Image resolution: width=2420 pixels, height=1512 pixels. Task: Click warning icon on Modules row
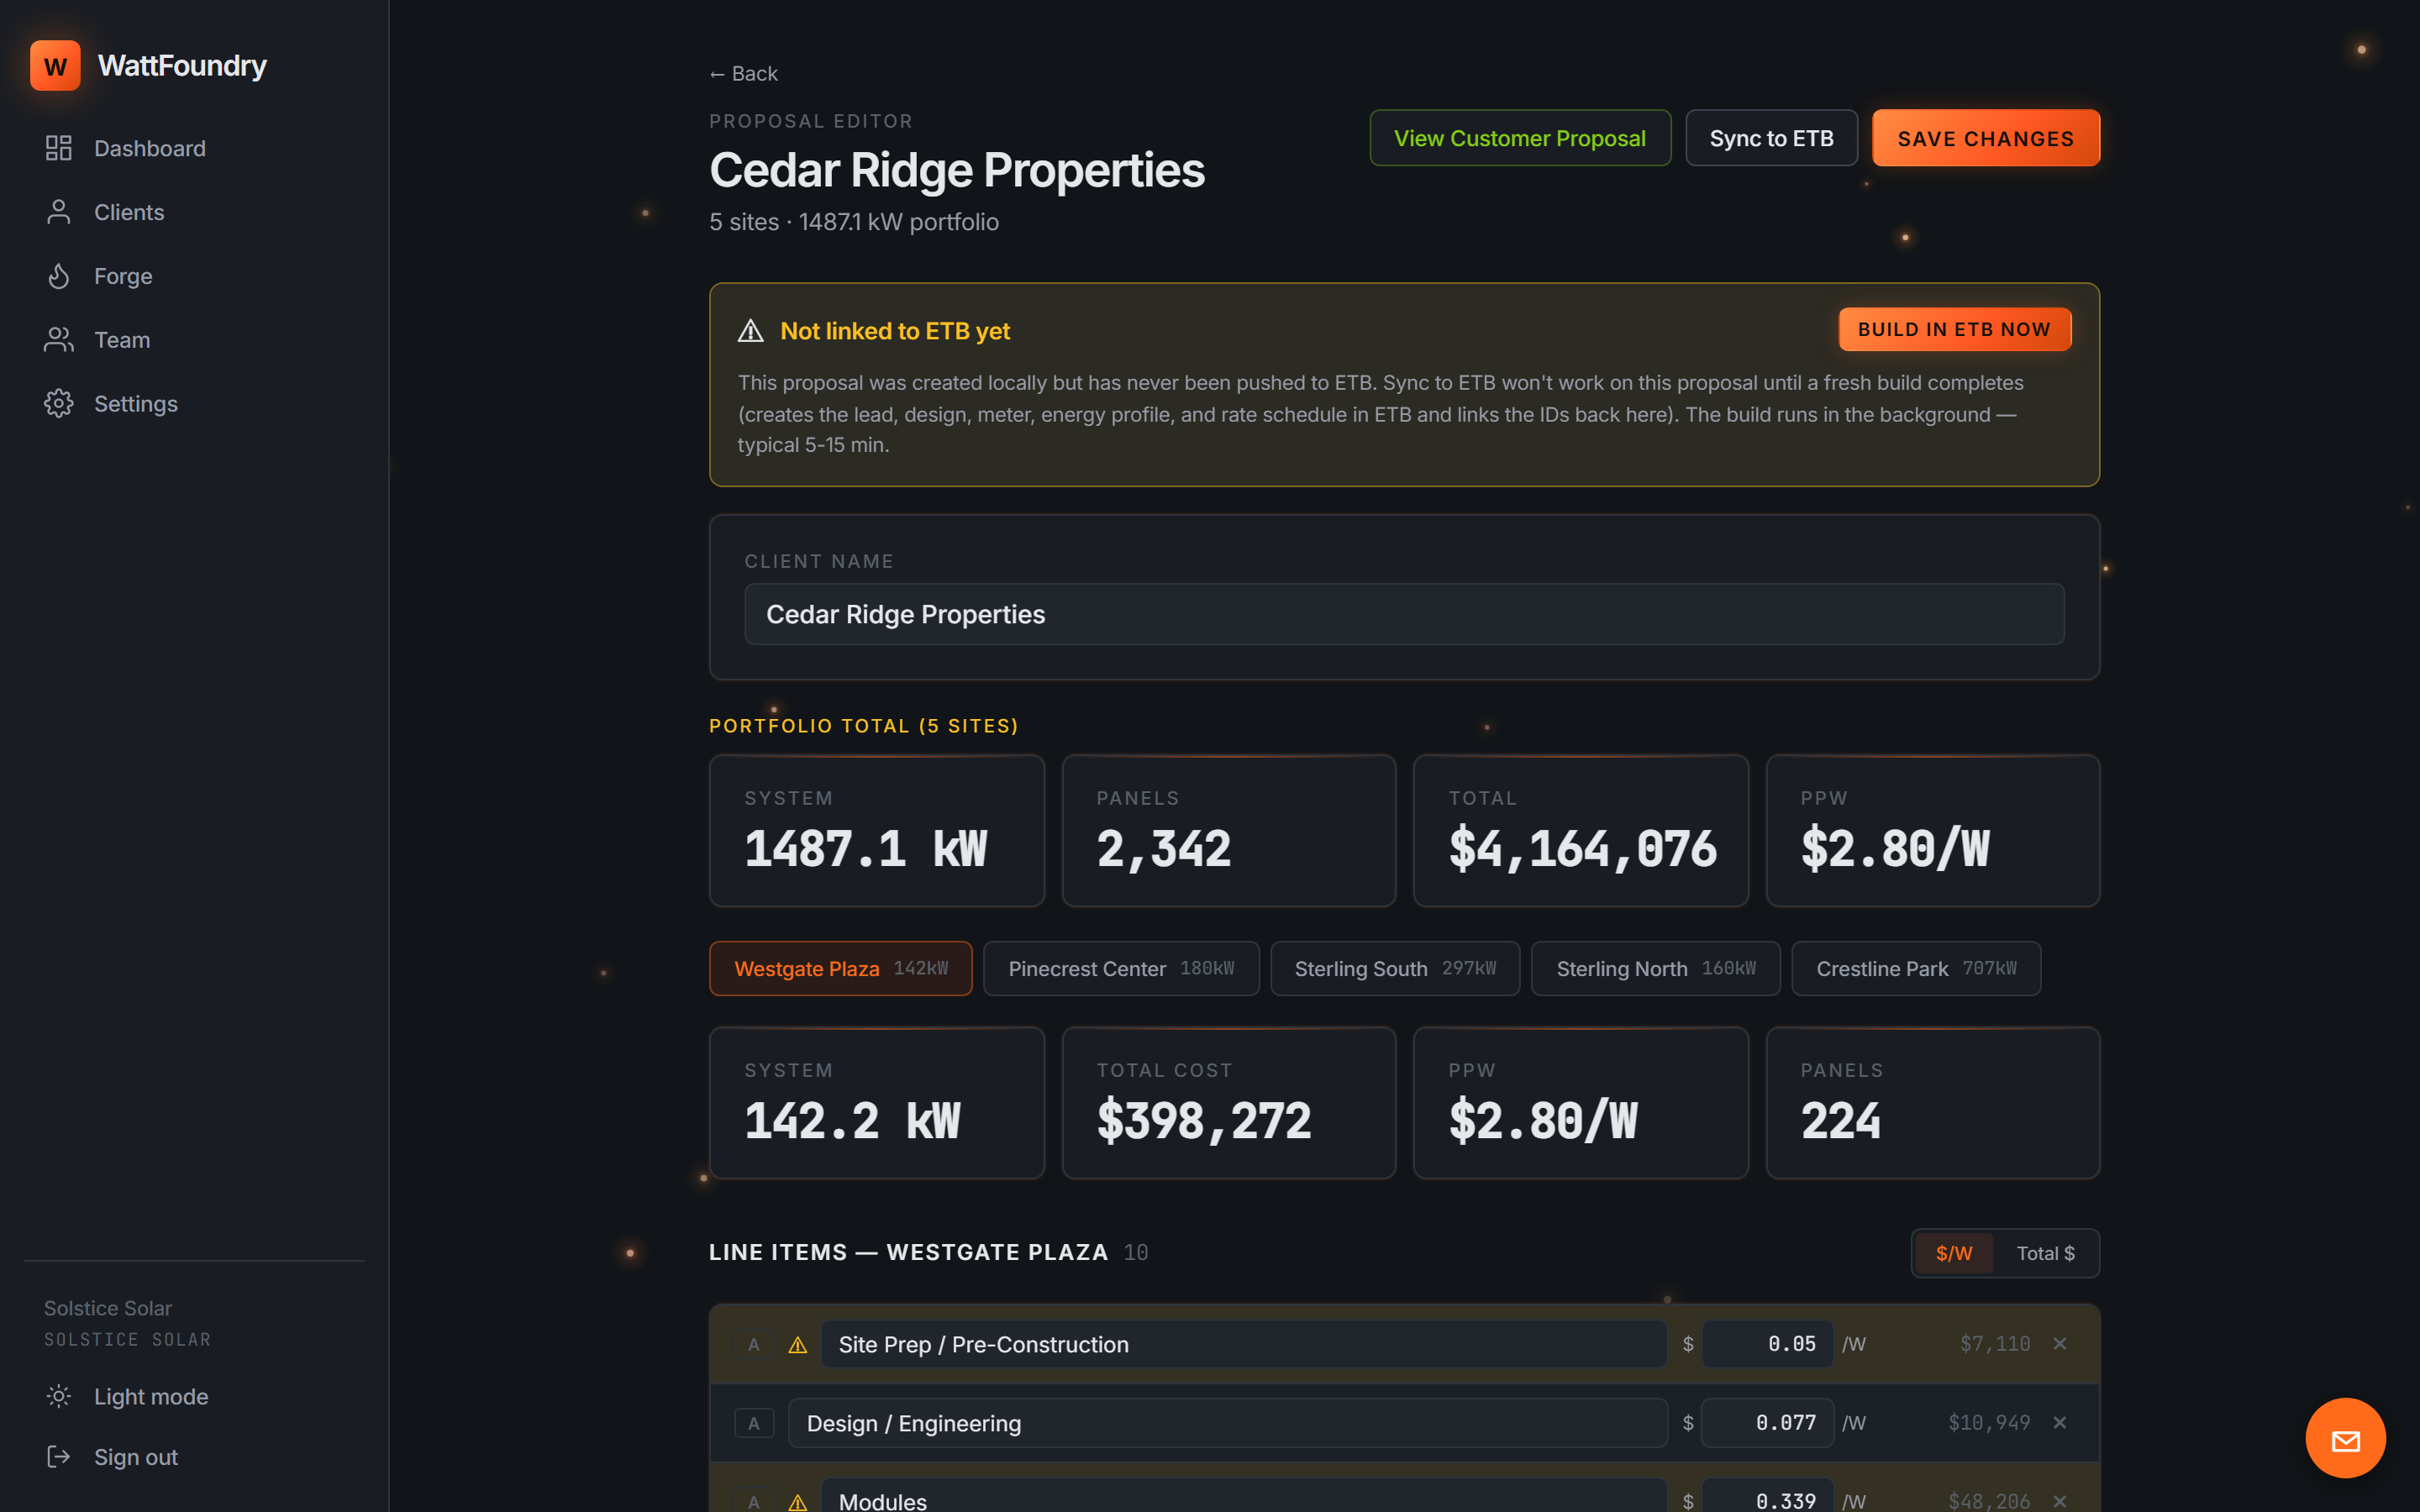point(798,1502)
